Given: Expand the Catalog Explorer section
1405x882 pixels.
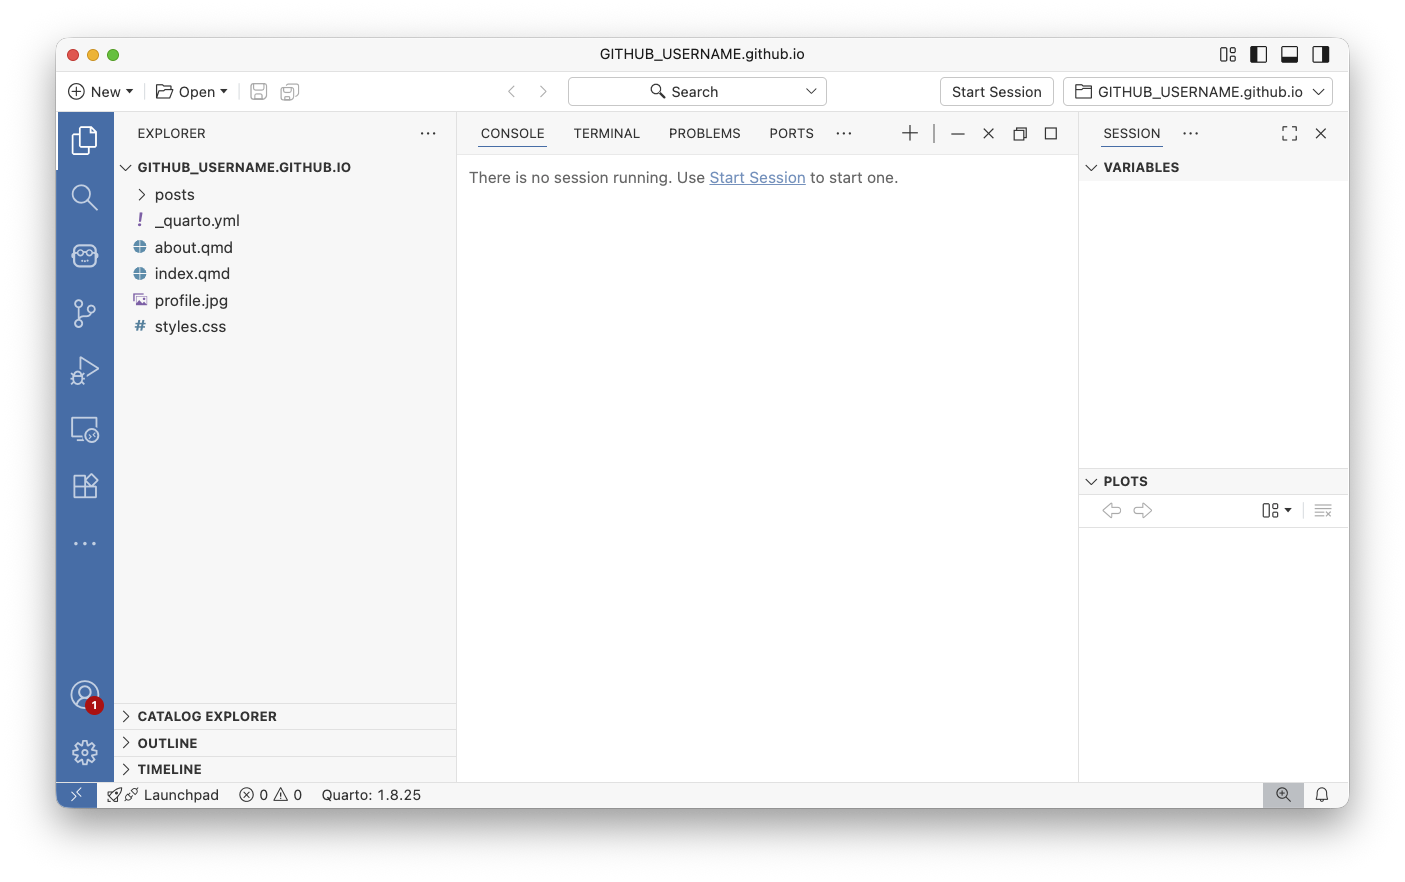Looking at the screenshot, I should pyautogui.click(x=207, y=717).
